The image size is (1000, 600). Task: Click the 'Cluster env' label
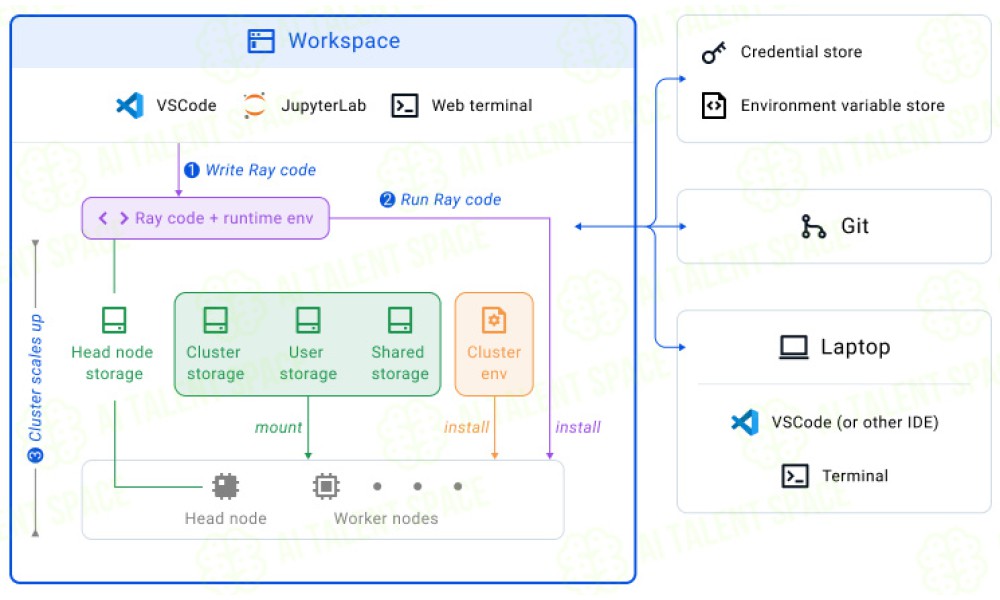pyautogui.click(x=494, y=363)
